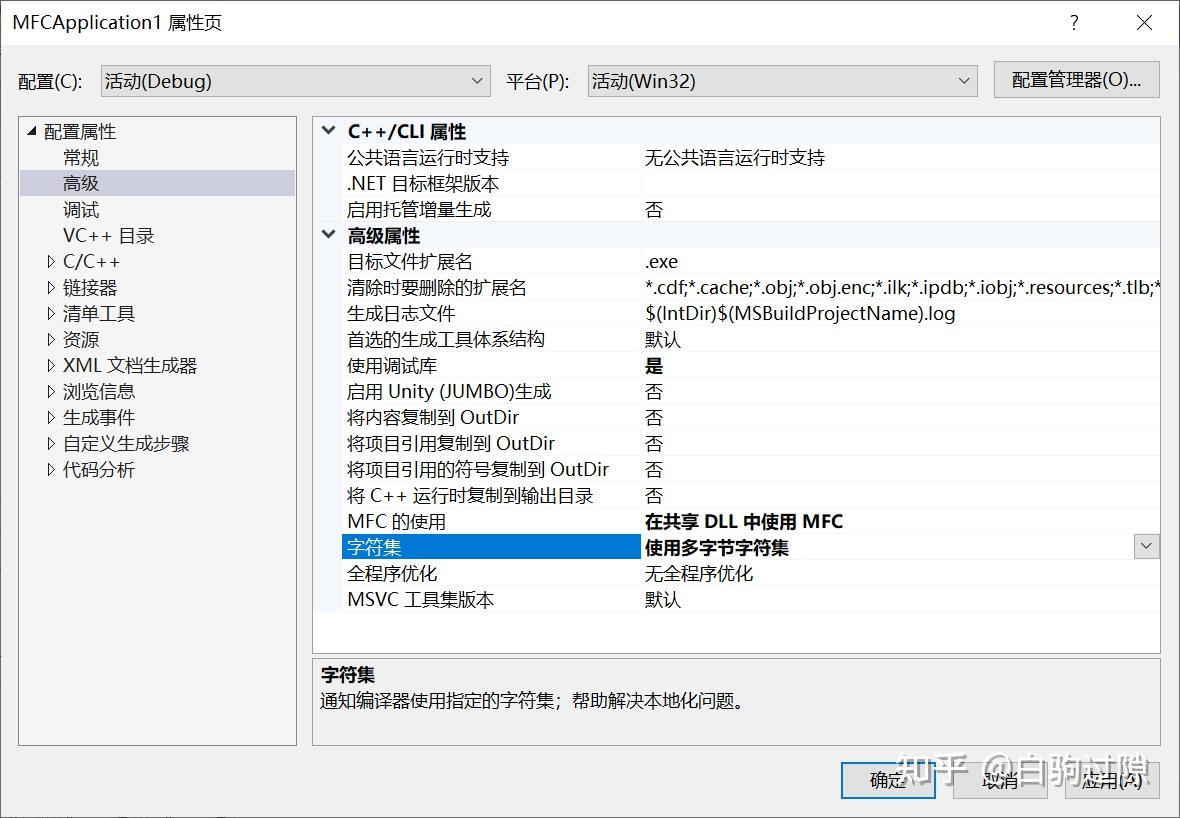This screenshot has width=1180, height=818.
Task: Click the 配置管理器(O)... button
Action: (x=1076, y=80)
